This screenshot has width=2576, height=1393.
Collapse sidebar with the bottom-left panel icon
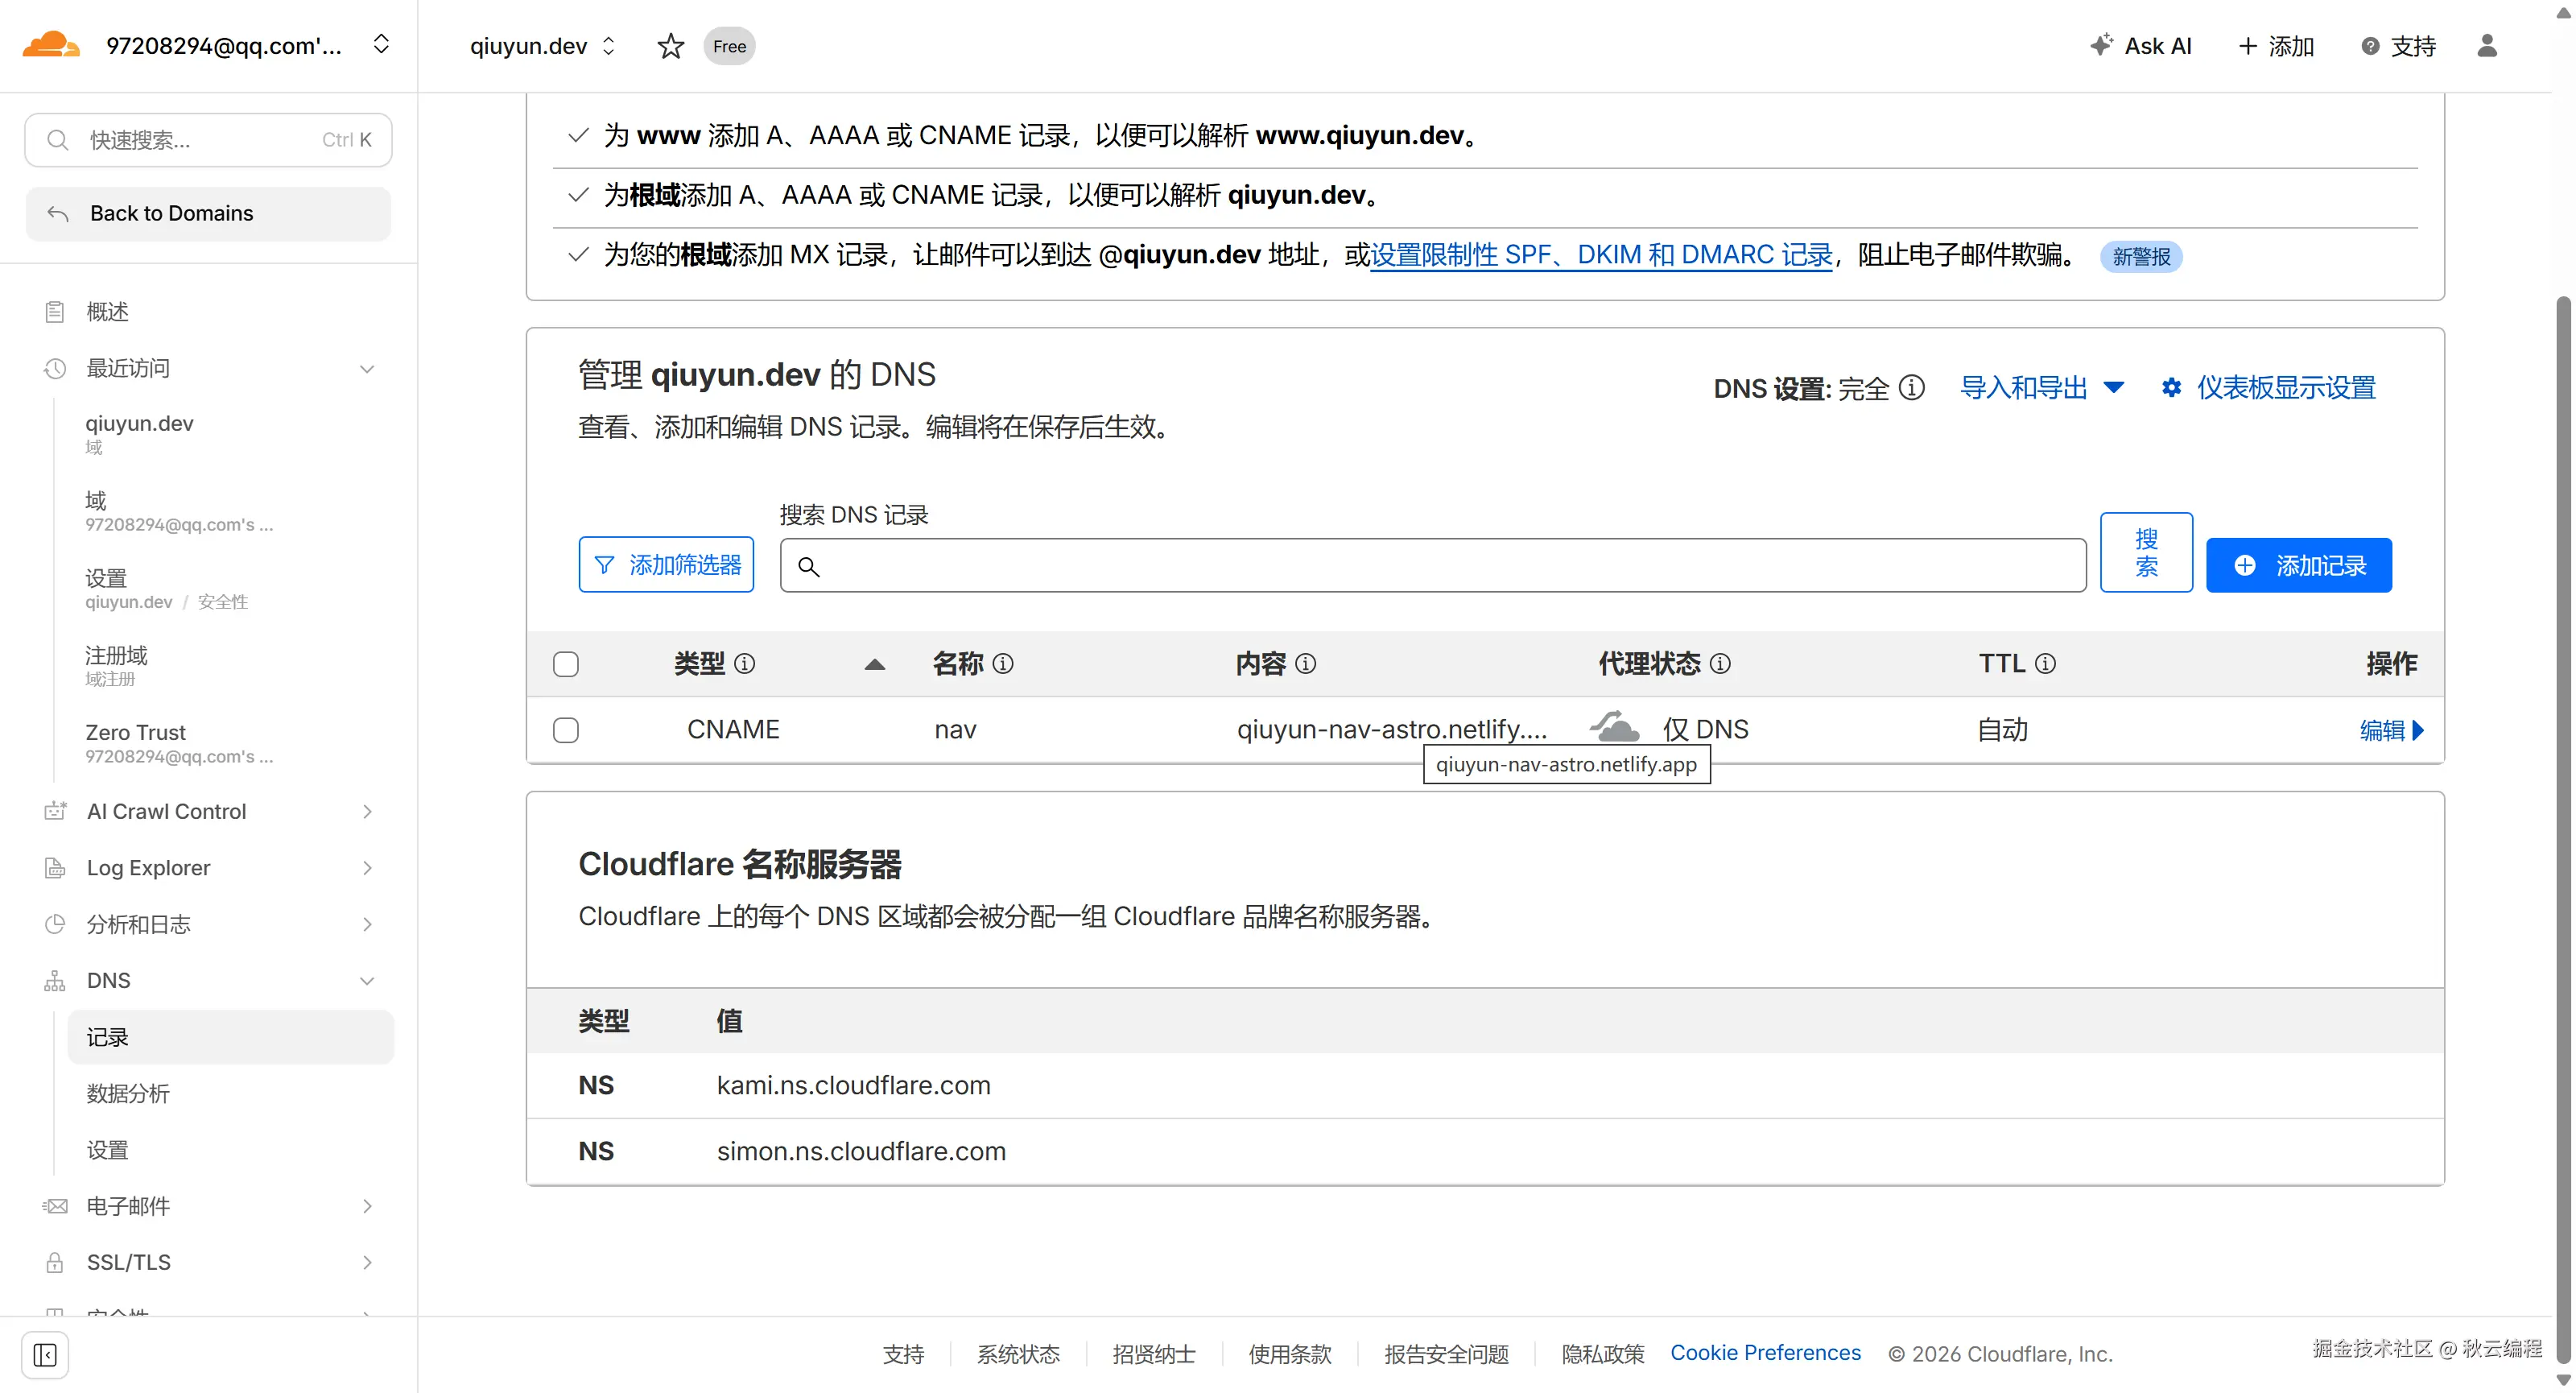click(45, 1354)
